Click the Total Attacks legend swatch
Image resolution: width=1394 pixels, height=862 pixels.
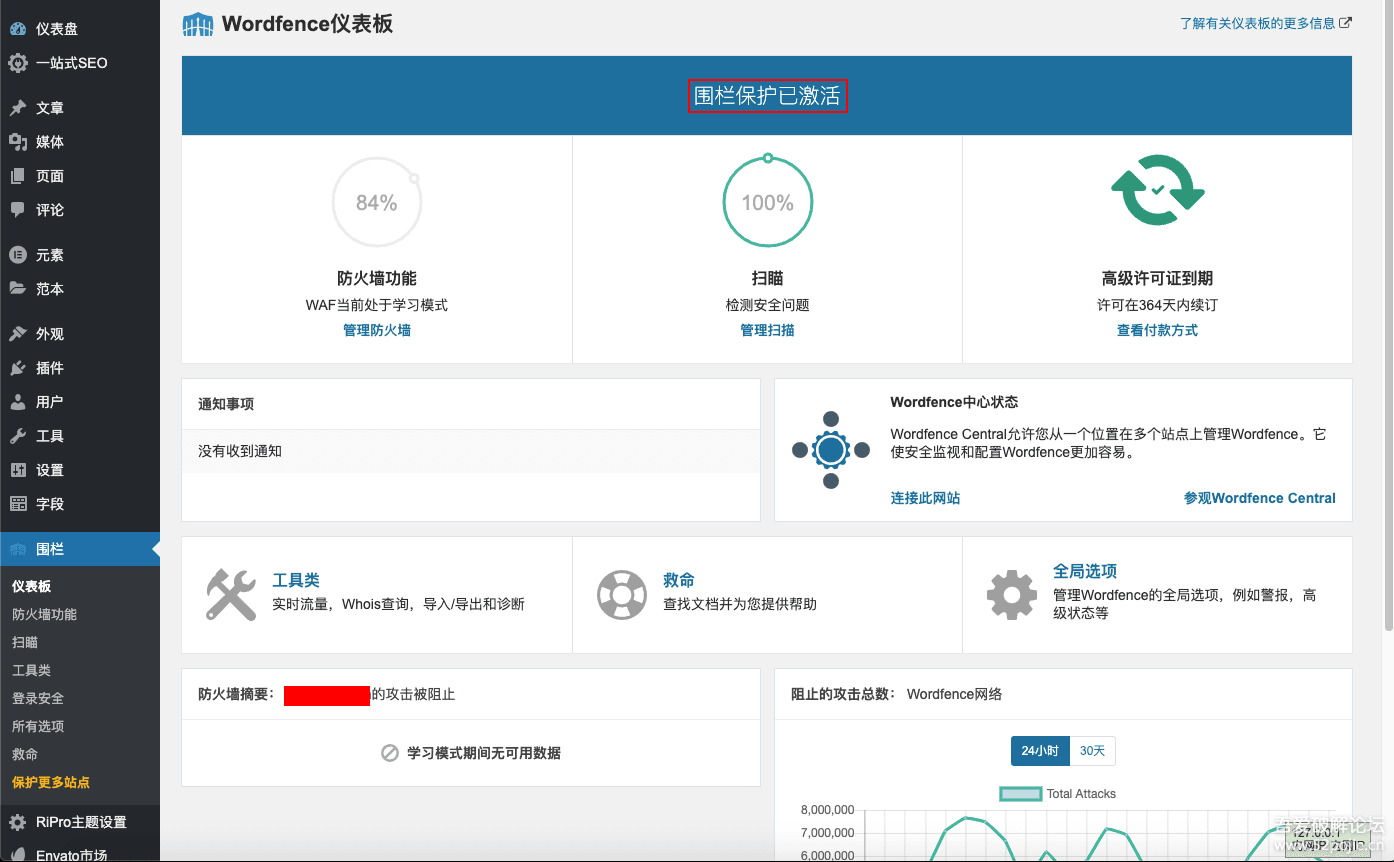click(x=1020, y=793)
